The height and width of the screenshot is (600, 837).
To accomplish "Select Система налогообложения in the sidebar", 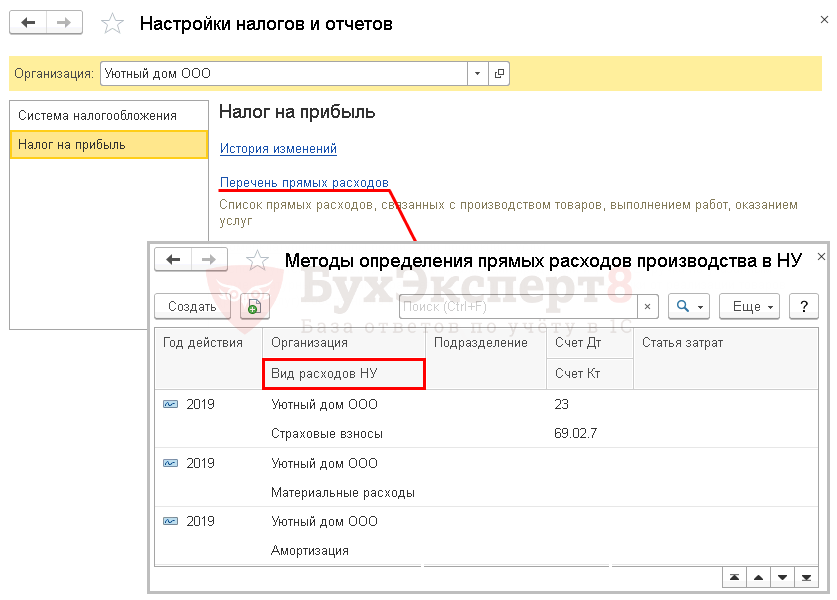I will click(97, 115).
